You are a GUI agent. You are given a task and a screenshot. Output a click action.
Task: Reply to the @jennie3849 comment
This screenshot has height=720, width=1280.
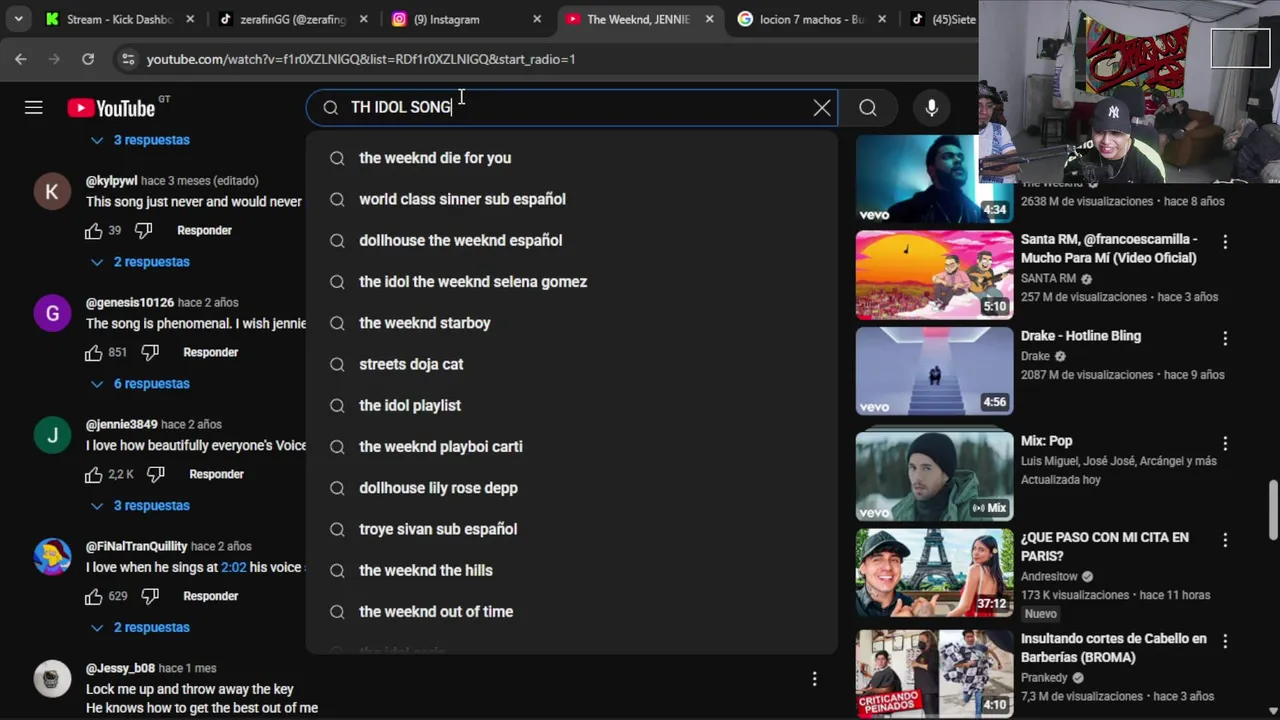point(216,474)
